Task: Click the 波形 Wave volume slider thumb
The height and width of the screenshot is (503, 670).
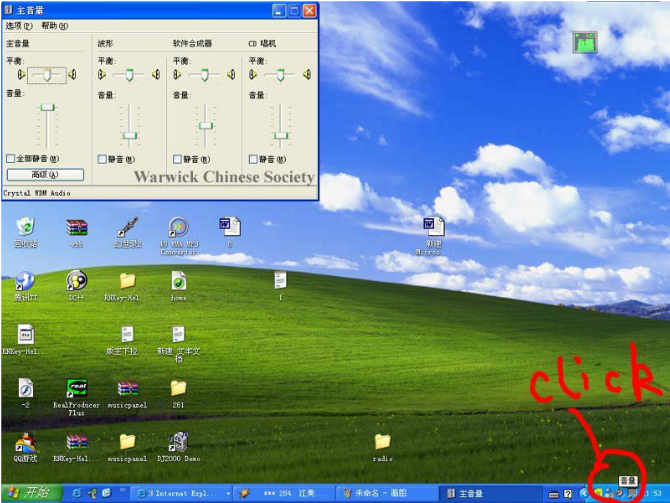Action: (129, 135)
